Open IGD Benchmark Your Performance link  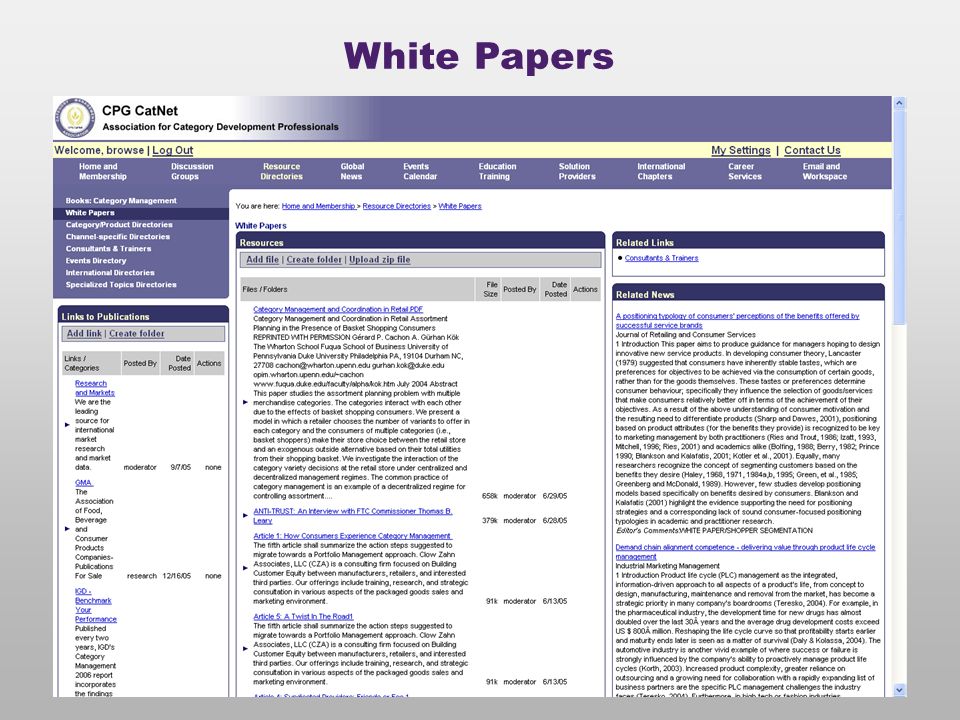pyautogui.click(x=96, y=605)
